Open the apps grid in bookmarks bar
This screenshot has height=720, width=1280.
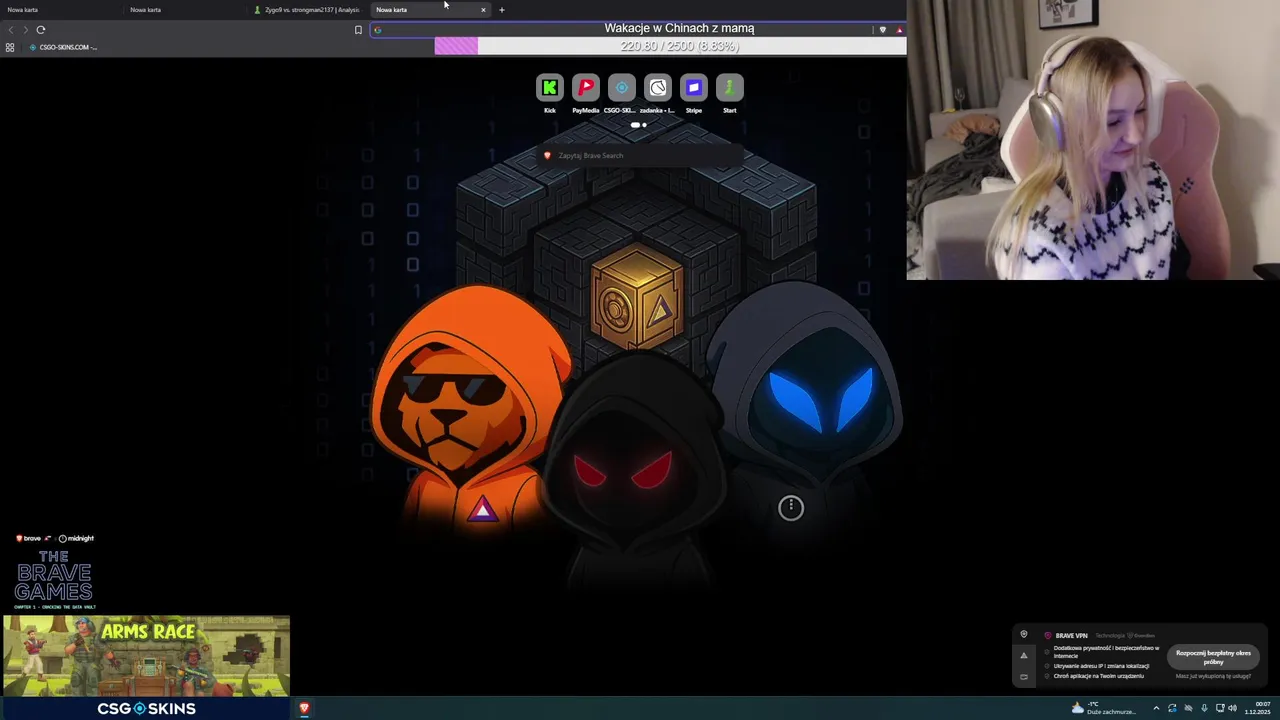coord(10,47)
